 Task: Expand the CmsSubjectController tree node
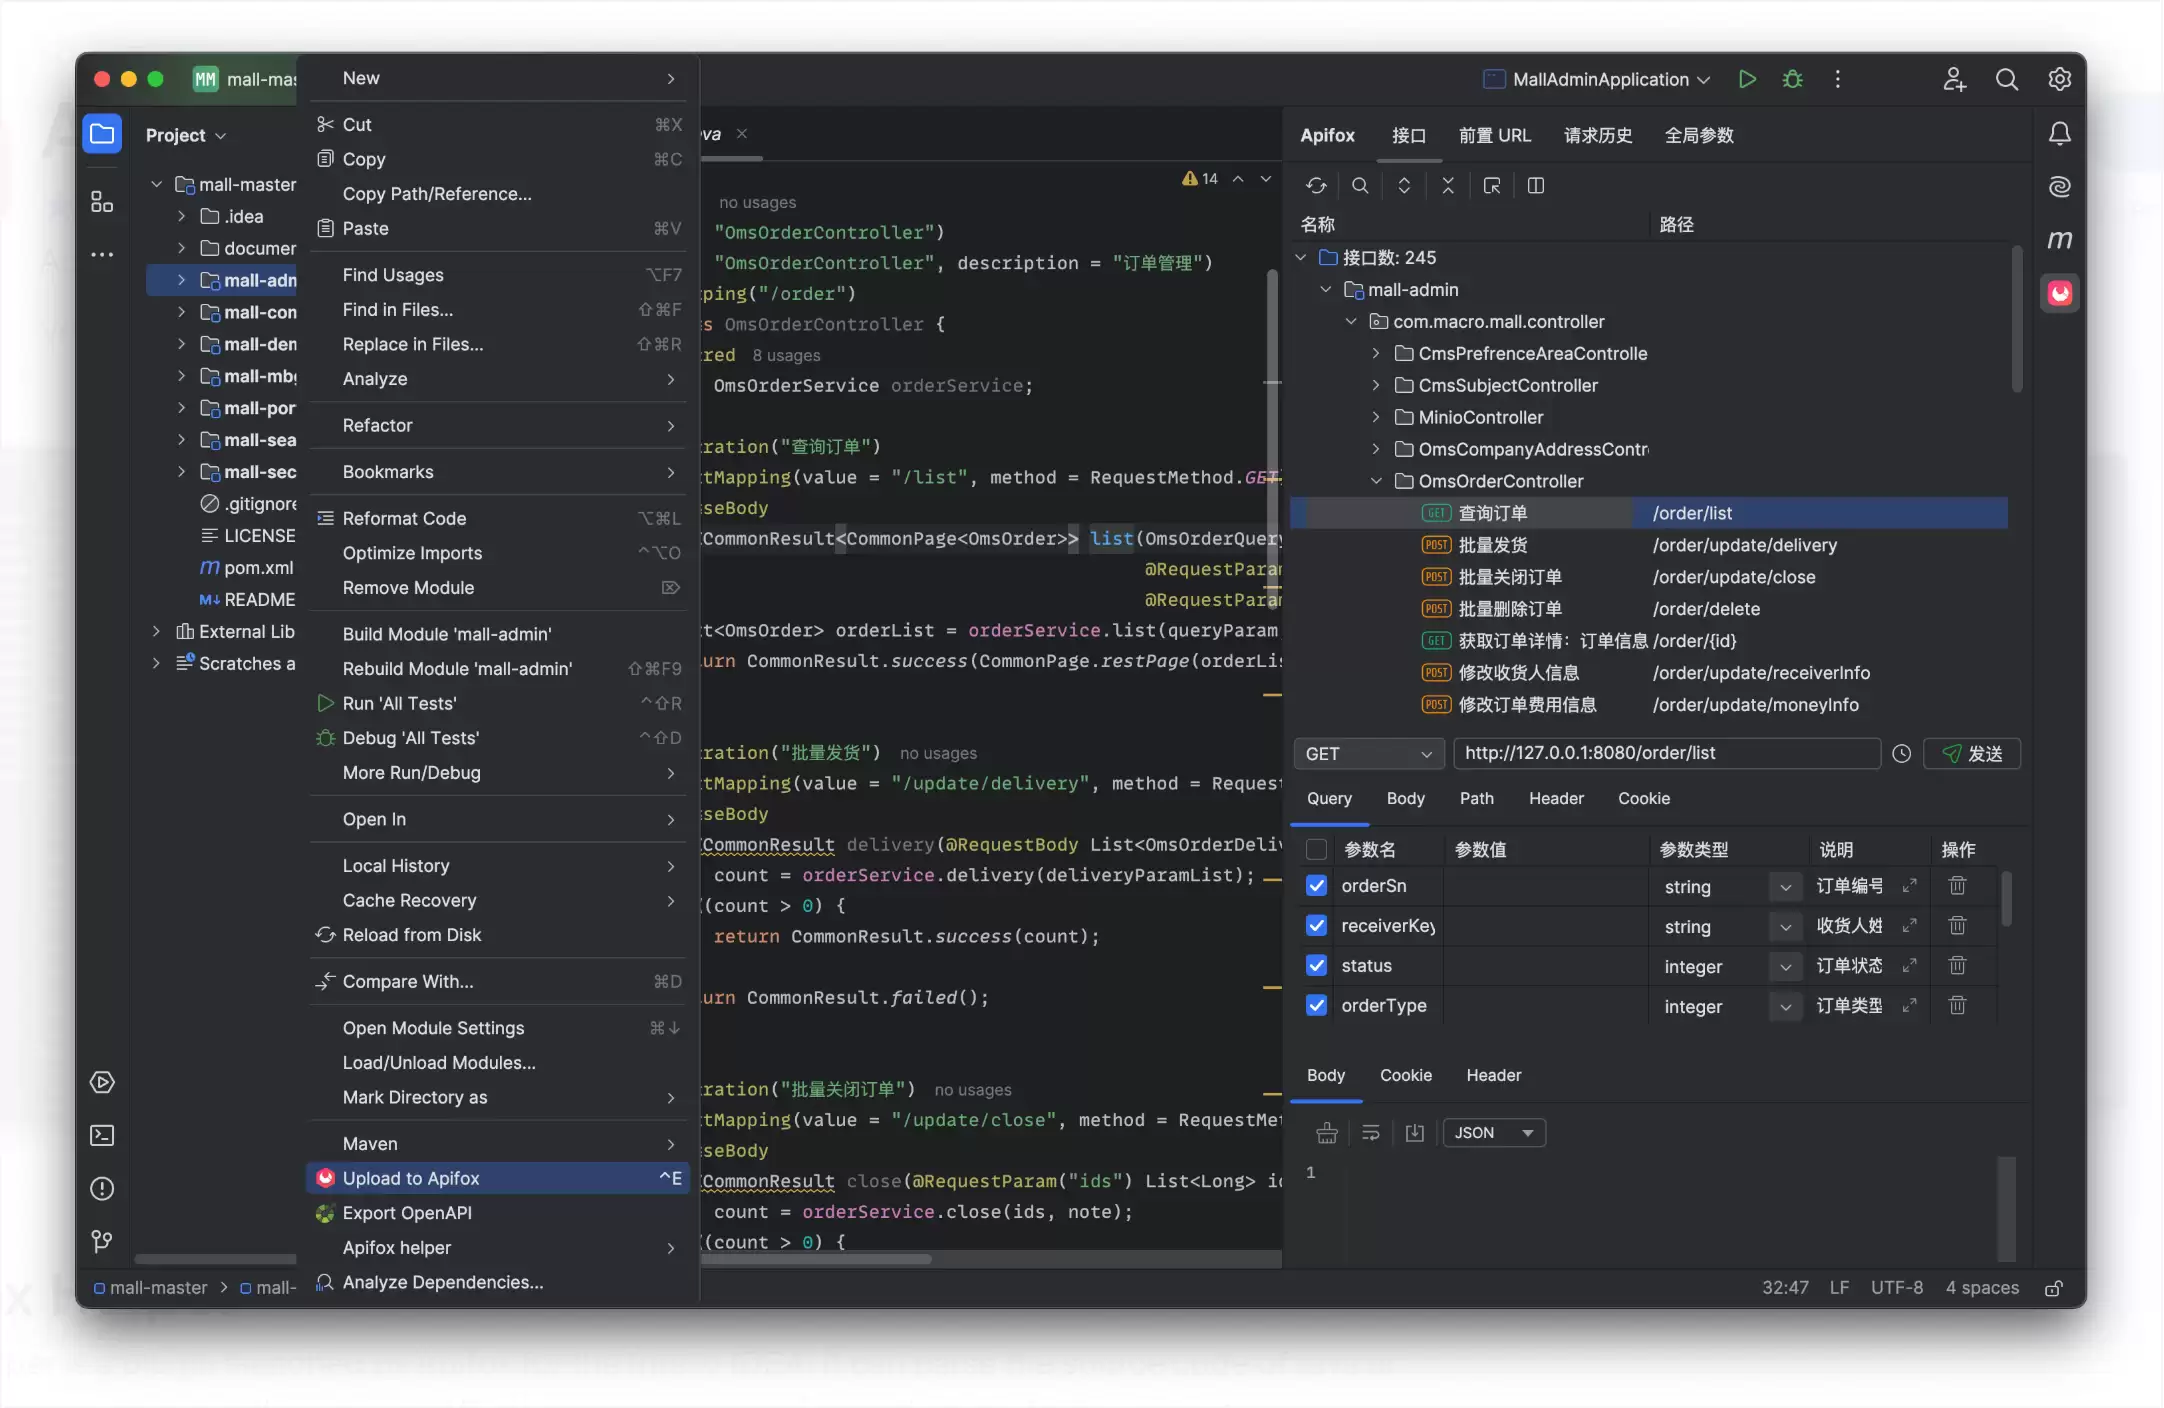pyautogui.click(x=1376, y=386)
